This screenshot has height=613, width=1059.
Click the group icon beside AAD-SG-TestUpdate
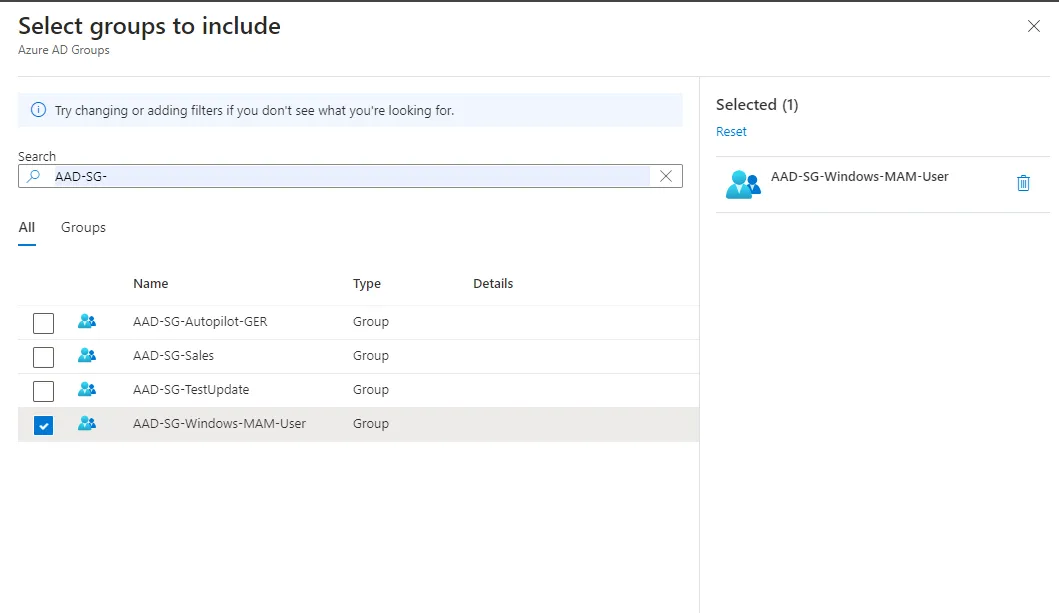tap(87, 390)
